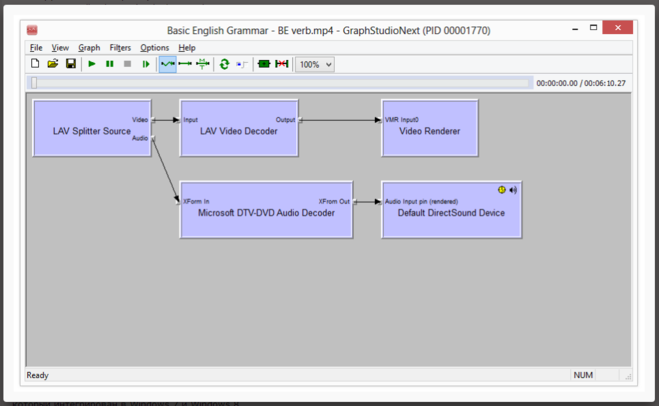Click the Ready status bar text
This screenshot has width=659, height=406.
click(37, 375)
